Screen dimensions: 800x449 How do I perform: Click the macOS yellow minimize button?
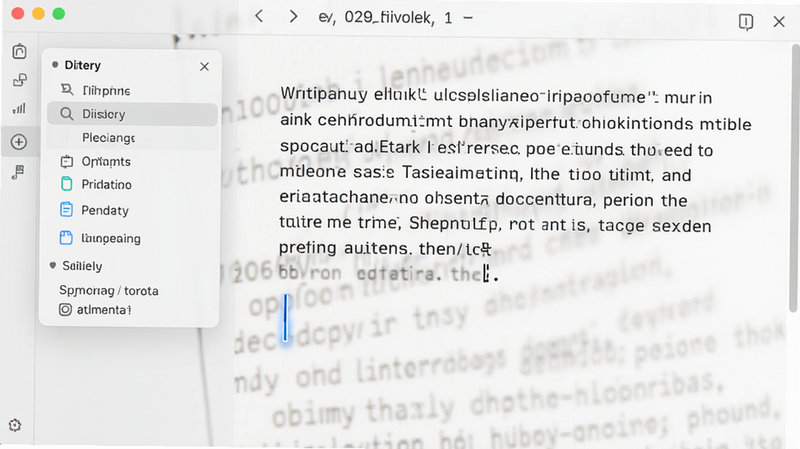click(38, 14)
